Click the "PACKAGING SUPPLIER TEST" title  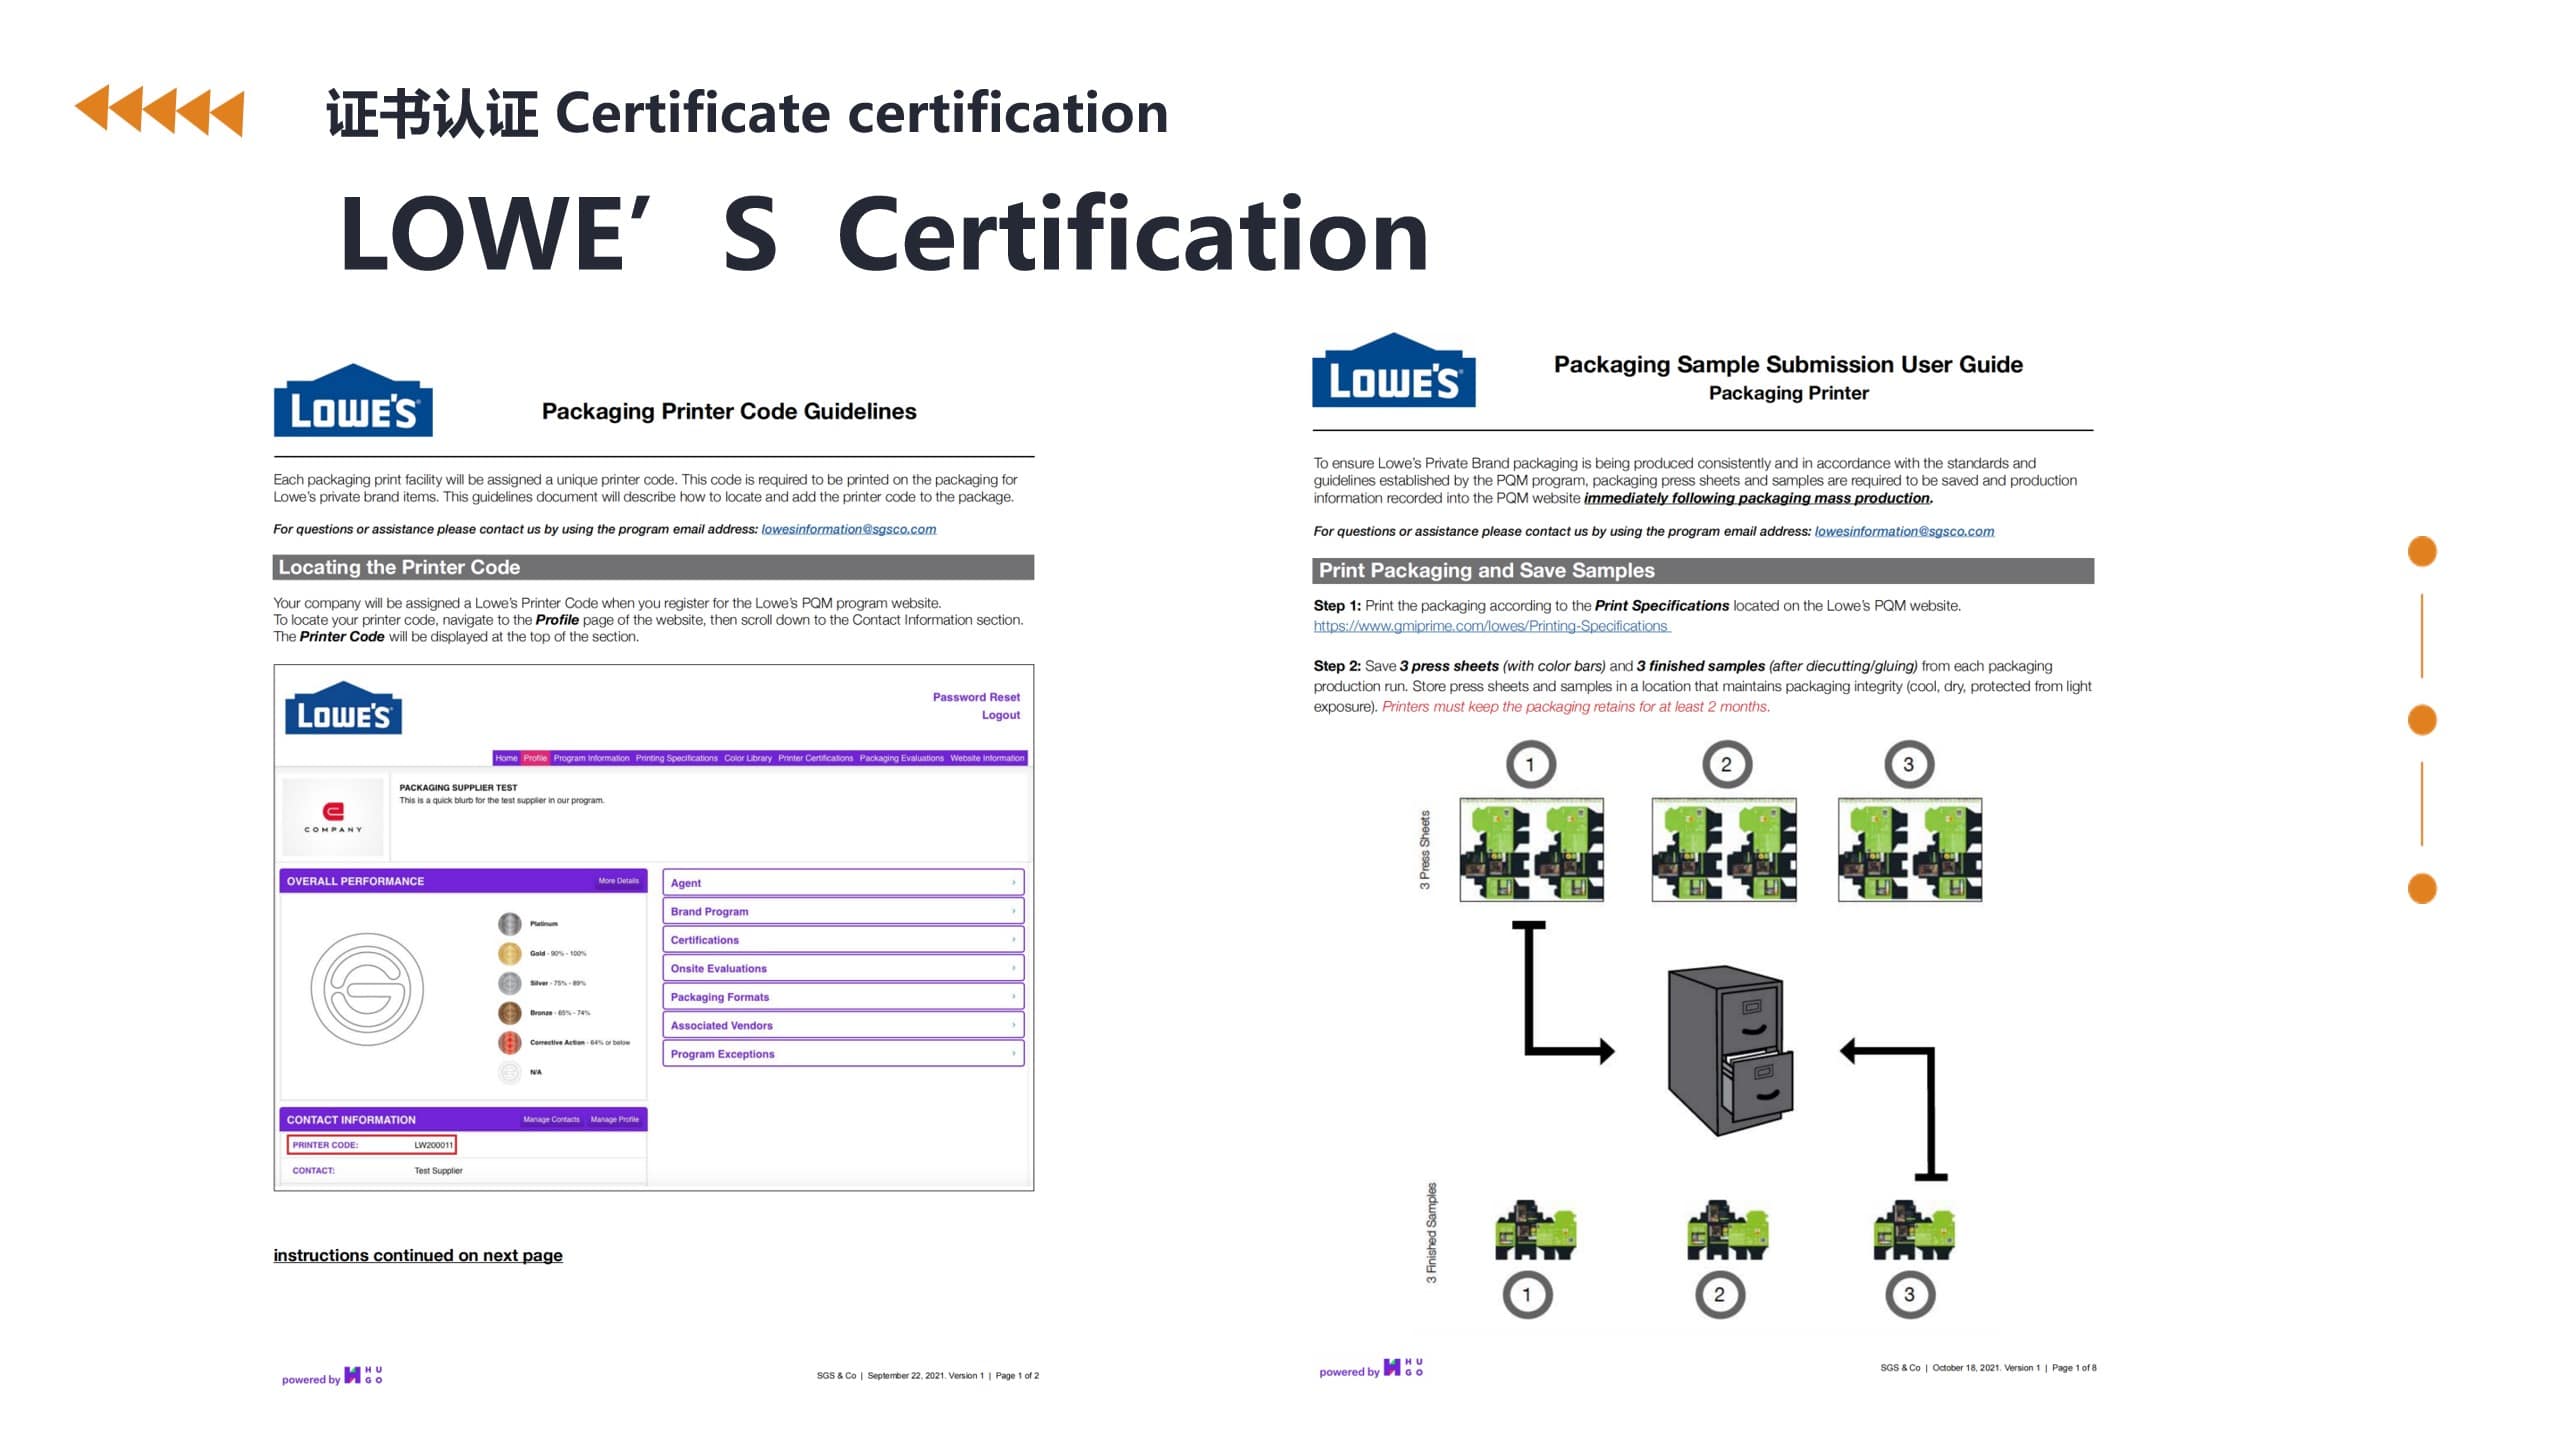point(458,787)
